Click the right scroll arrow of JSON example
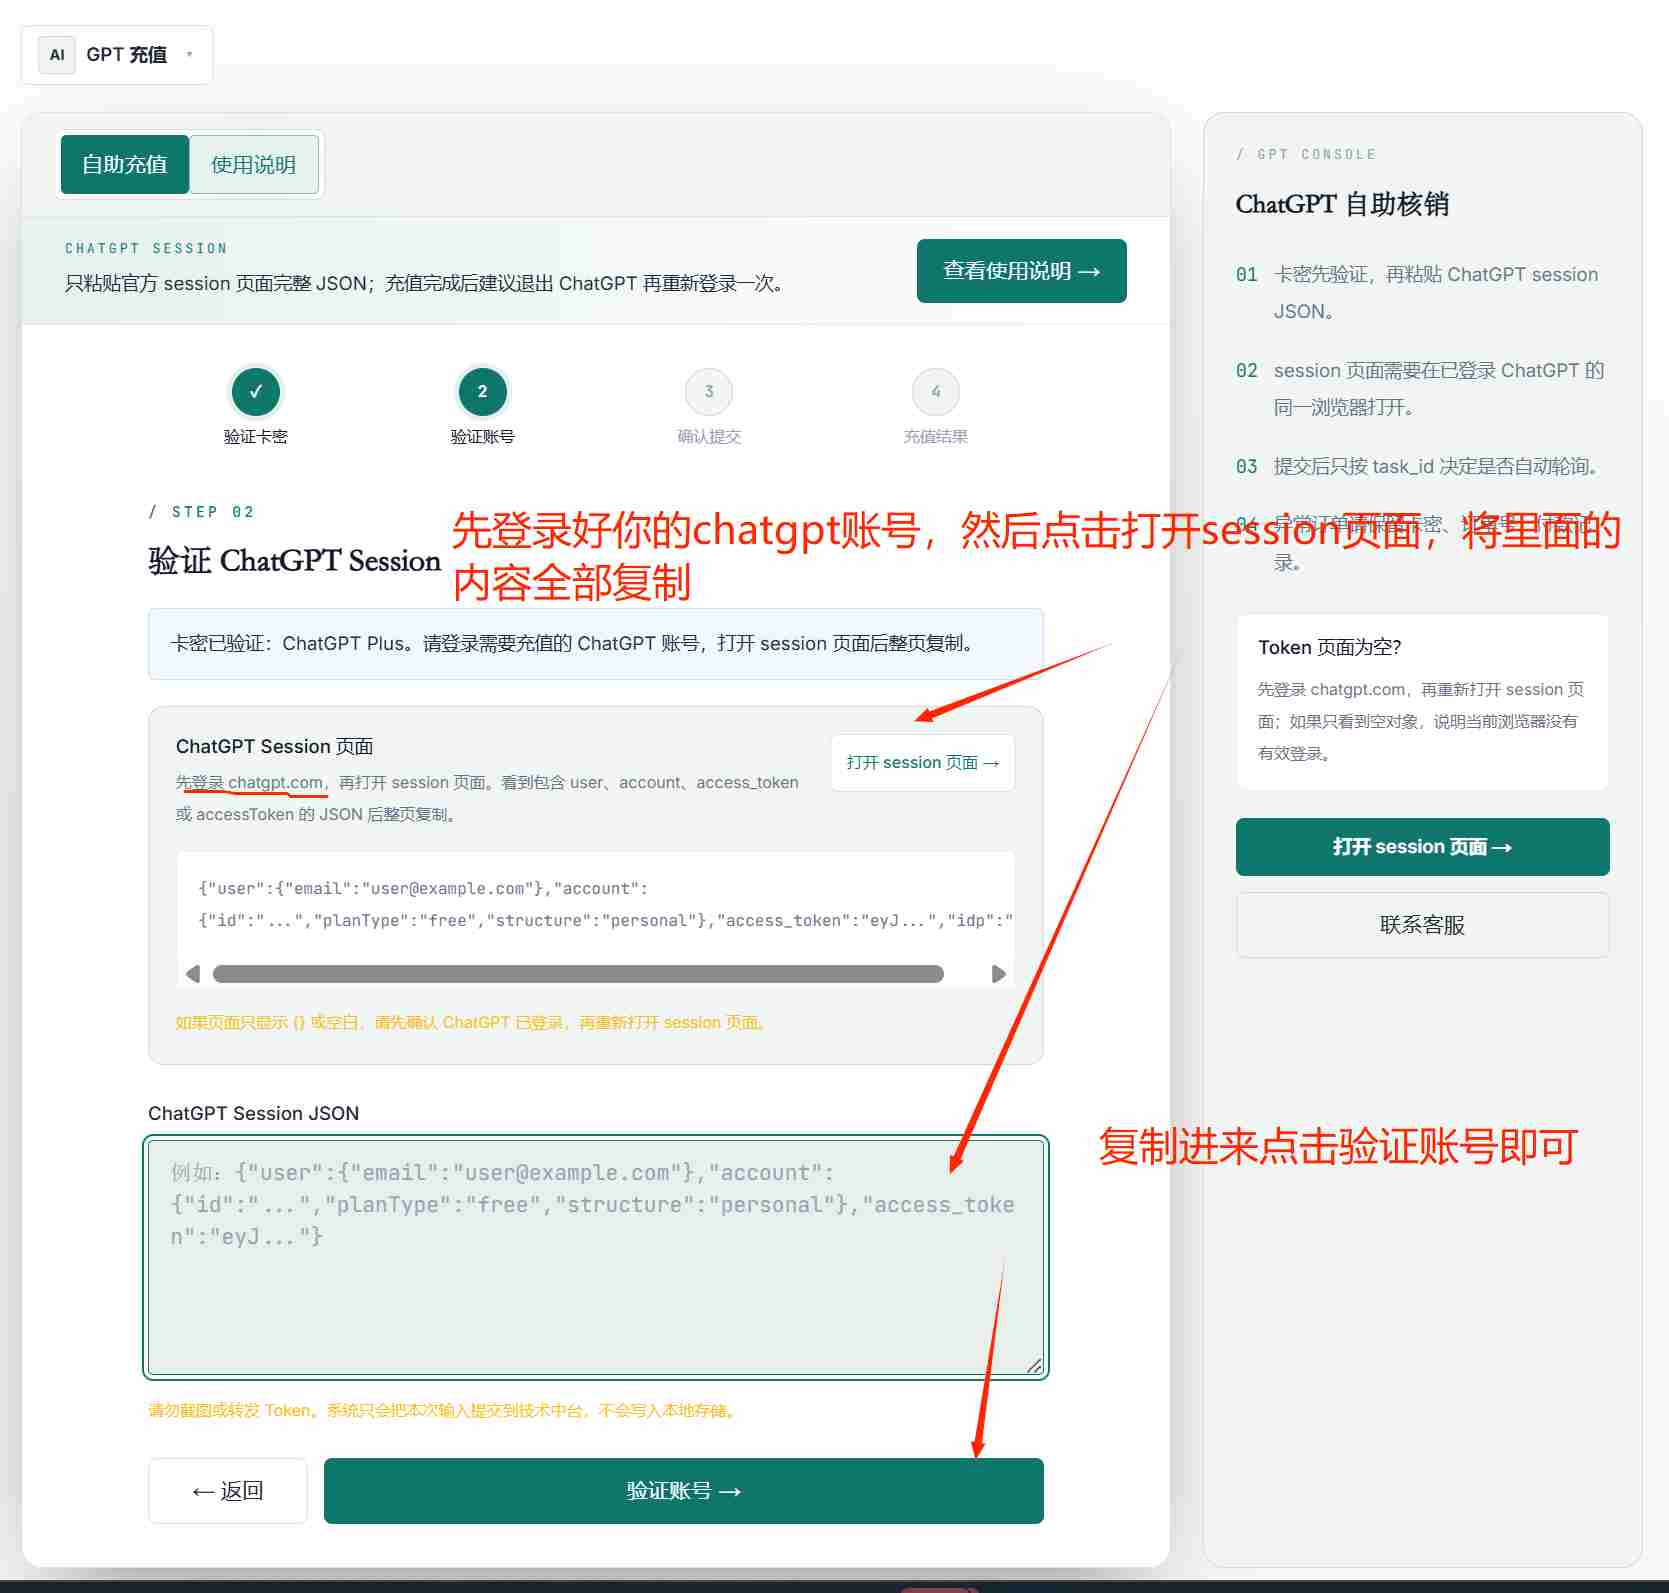 coord(998,974)
